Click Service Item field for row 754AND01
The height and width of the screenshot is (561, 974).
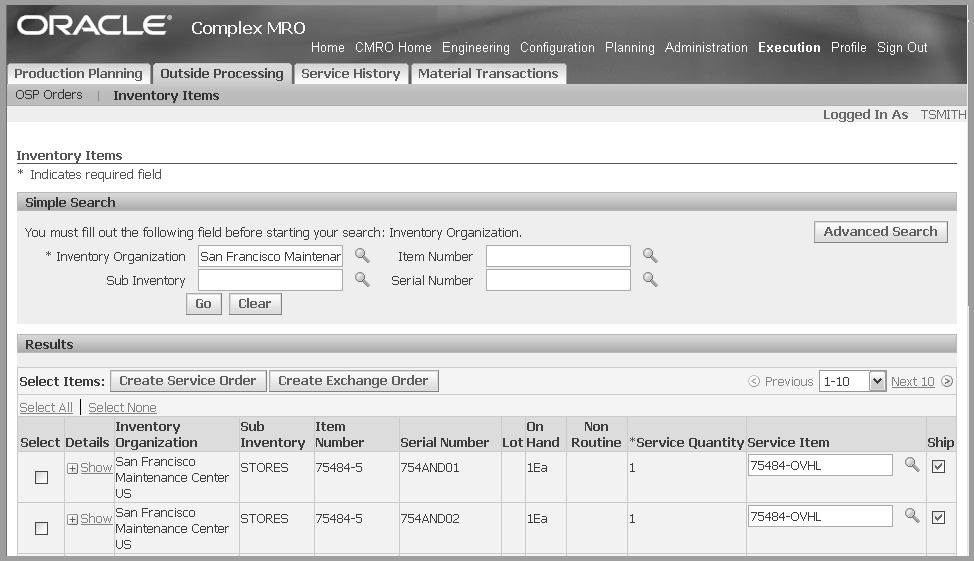pyautogui.click(x=821, y=465)
